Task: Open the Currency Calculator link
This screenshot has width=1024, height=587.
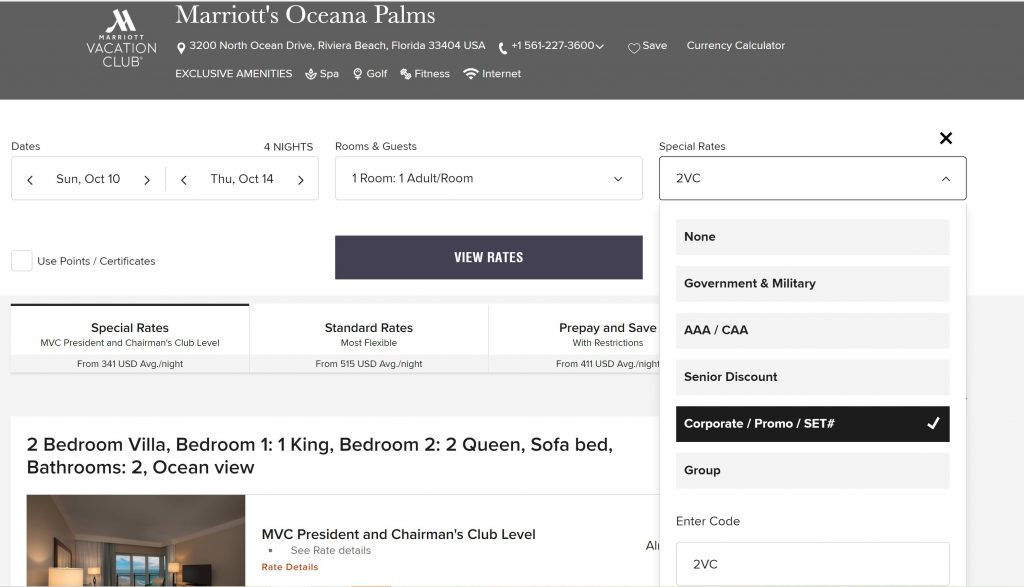Action: (x=735, y=46)
